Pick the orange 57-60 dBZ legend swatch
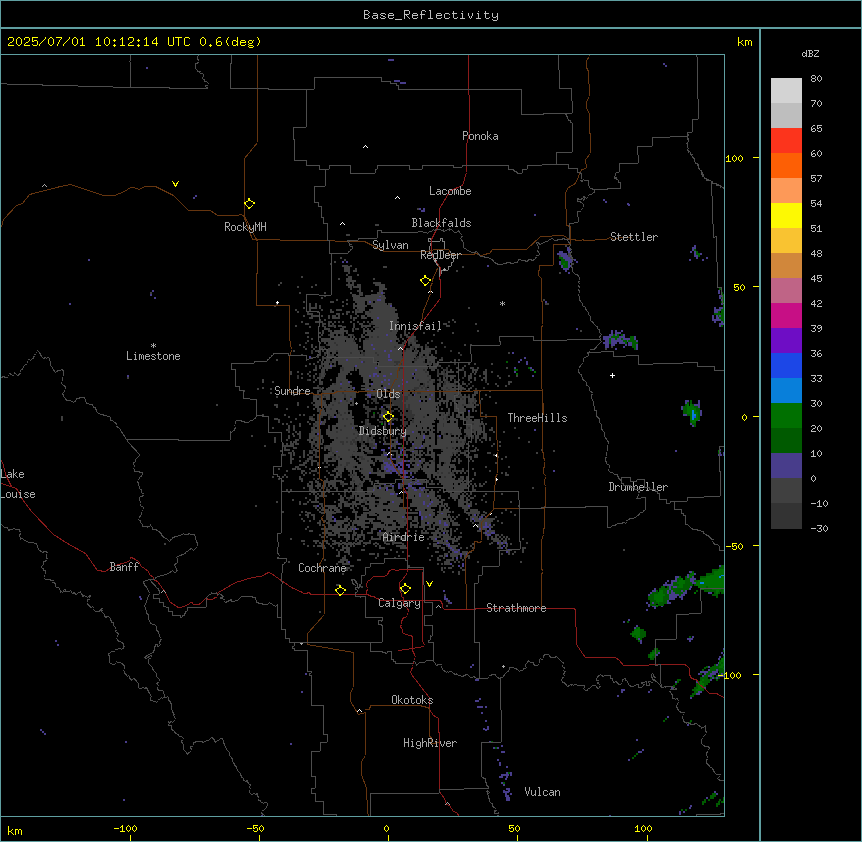This screenshot has height=842, width=862. point(786,165)
